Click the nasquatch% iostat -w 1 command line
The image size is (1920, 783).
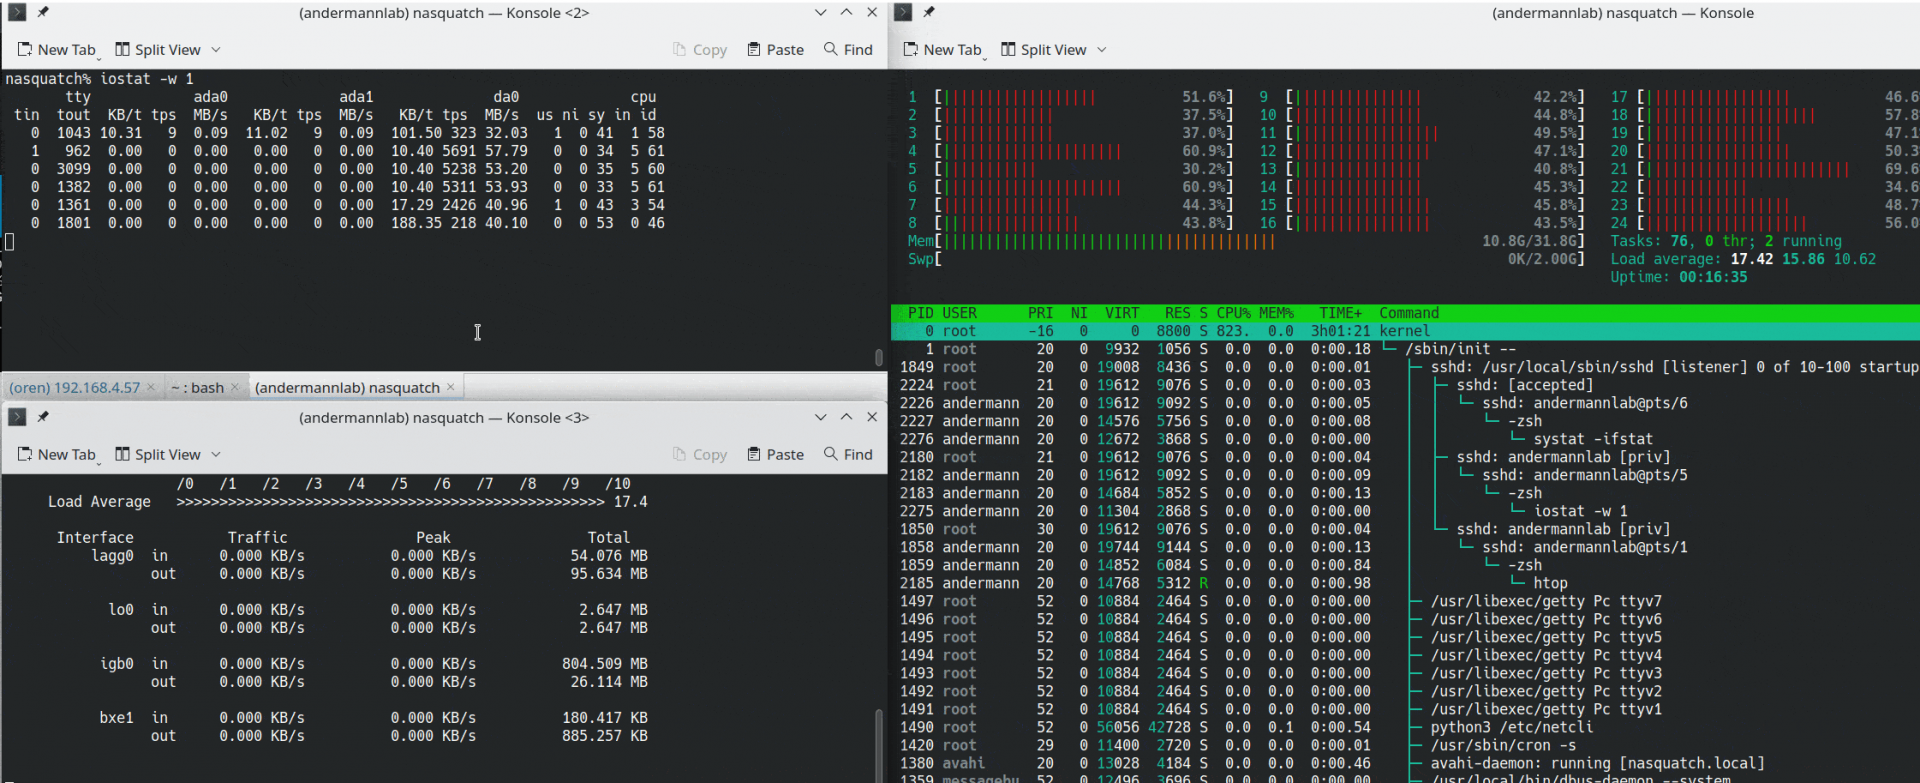tap(99, 79)
